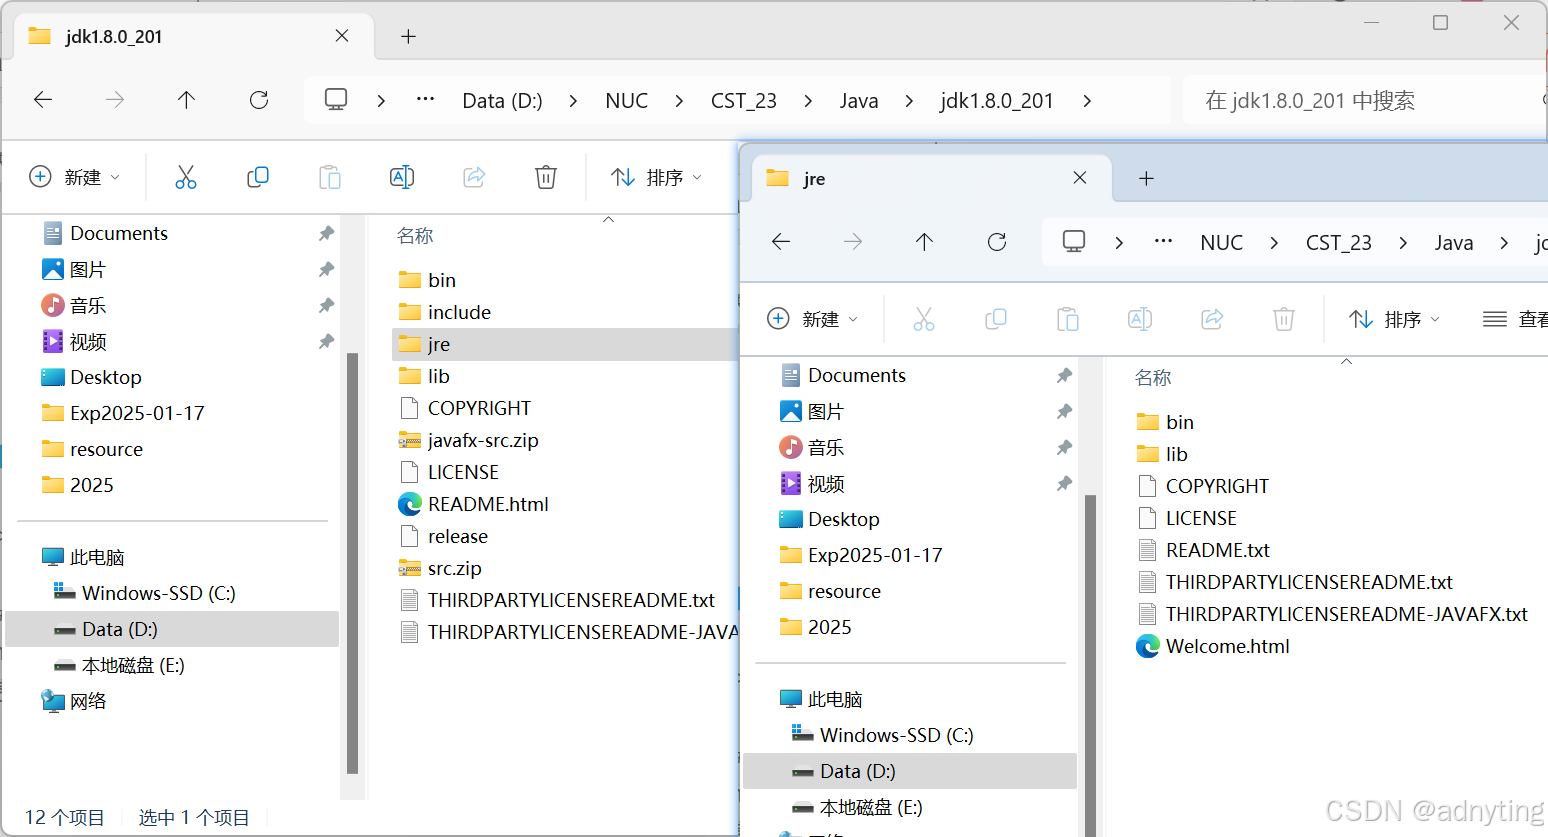Click 名称 column header in jre window

tap(1153, 377)
